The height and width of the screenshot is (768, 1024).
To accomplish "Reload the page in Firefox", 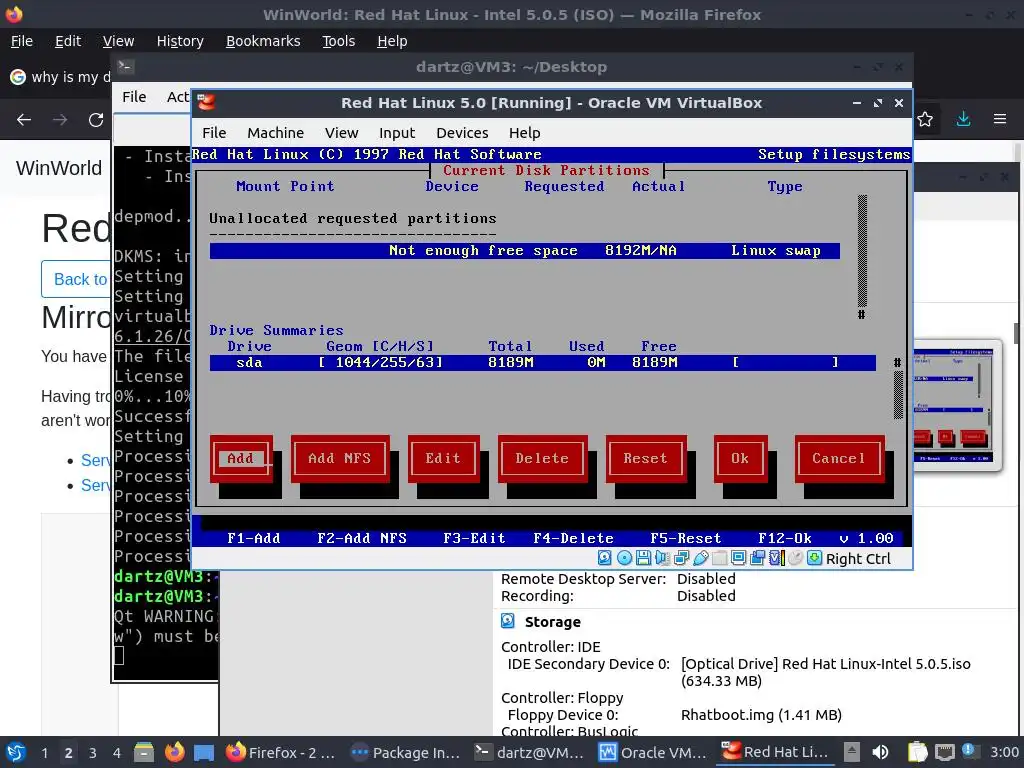I will coord(96,120).
